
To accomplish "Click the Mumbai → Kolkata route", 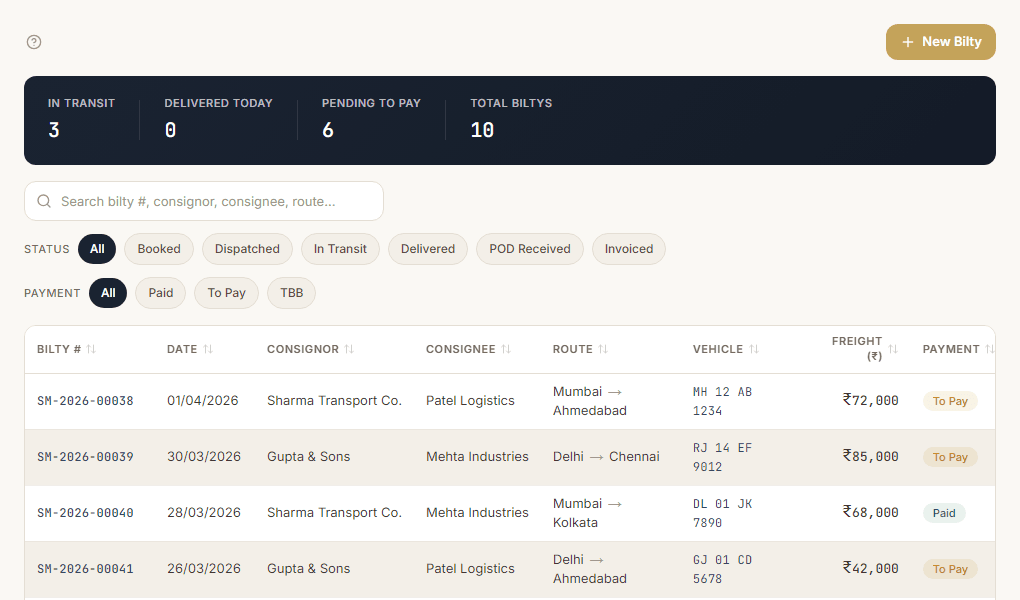I will coord(587,513).
